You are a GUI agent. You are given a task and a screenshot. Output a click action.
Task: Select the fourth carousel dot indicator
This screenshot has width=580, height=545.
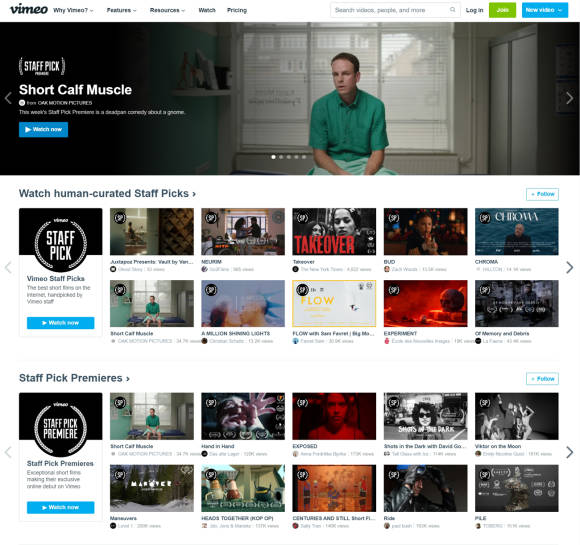point(296,157)
